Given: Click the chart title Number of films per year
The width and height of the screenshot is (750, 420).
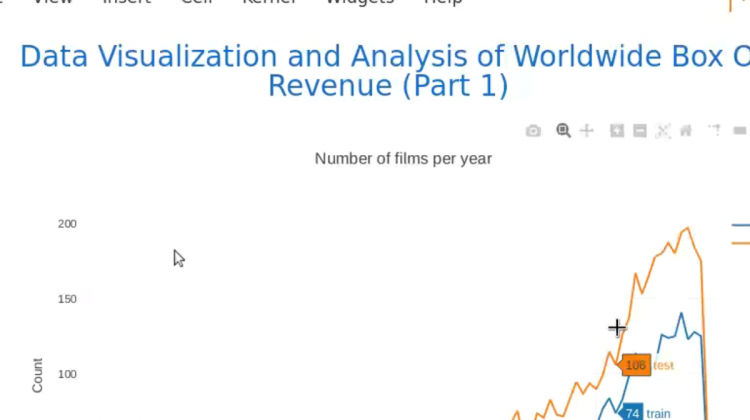Looking at the screenshot, I should (403, 159).
